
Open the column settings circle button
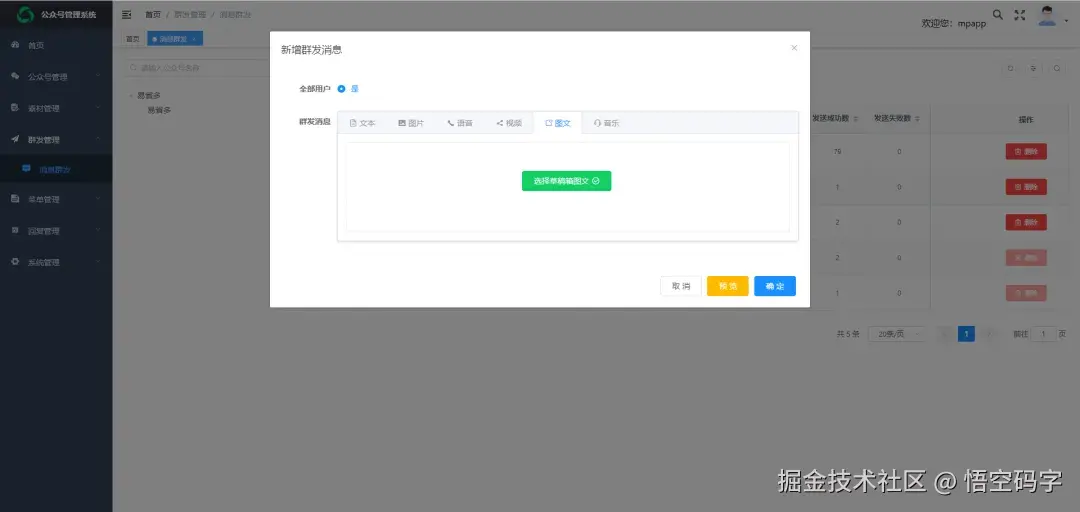1033,68
